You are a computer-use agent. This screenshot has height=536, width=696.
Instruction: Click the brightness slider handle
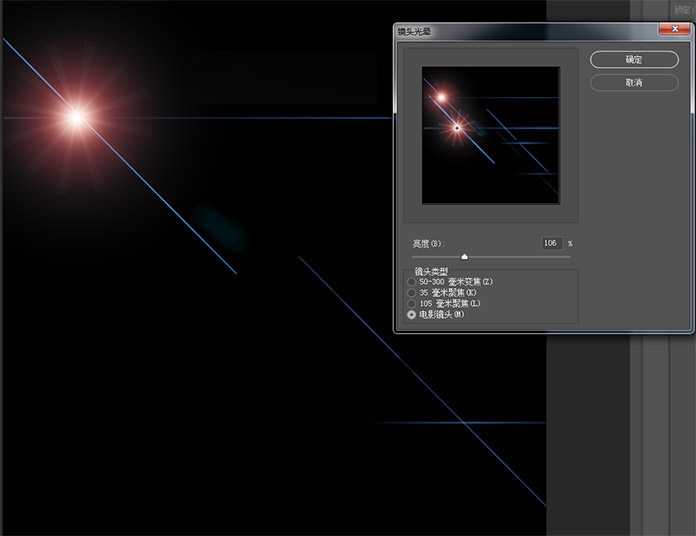(x=464, y=257)
